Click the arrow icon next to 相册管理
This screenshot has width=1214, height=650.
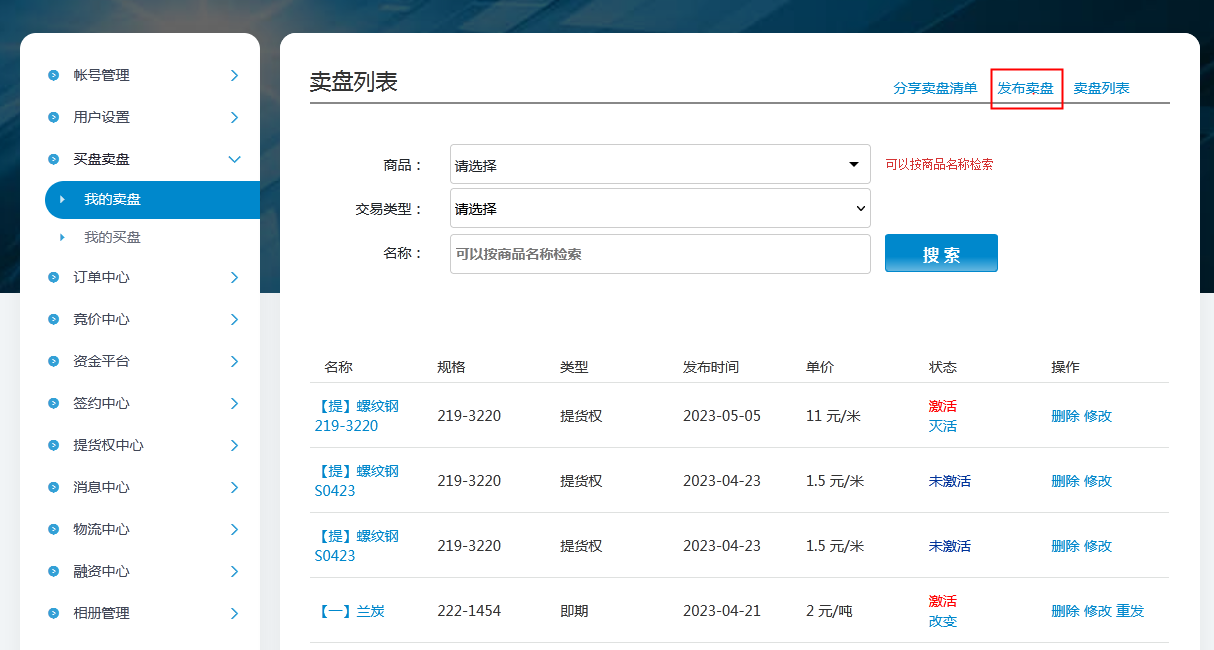(x=234, y=613)
